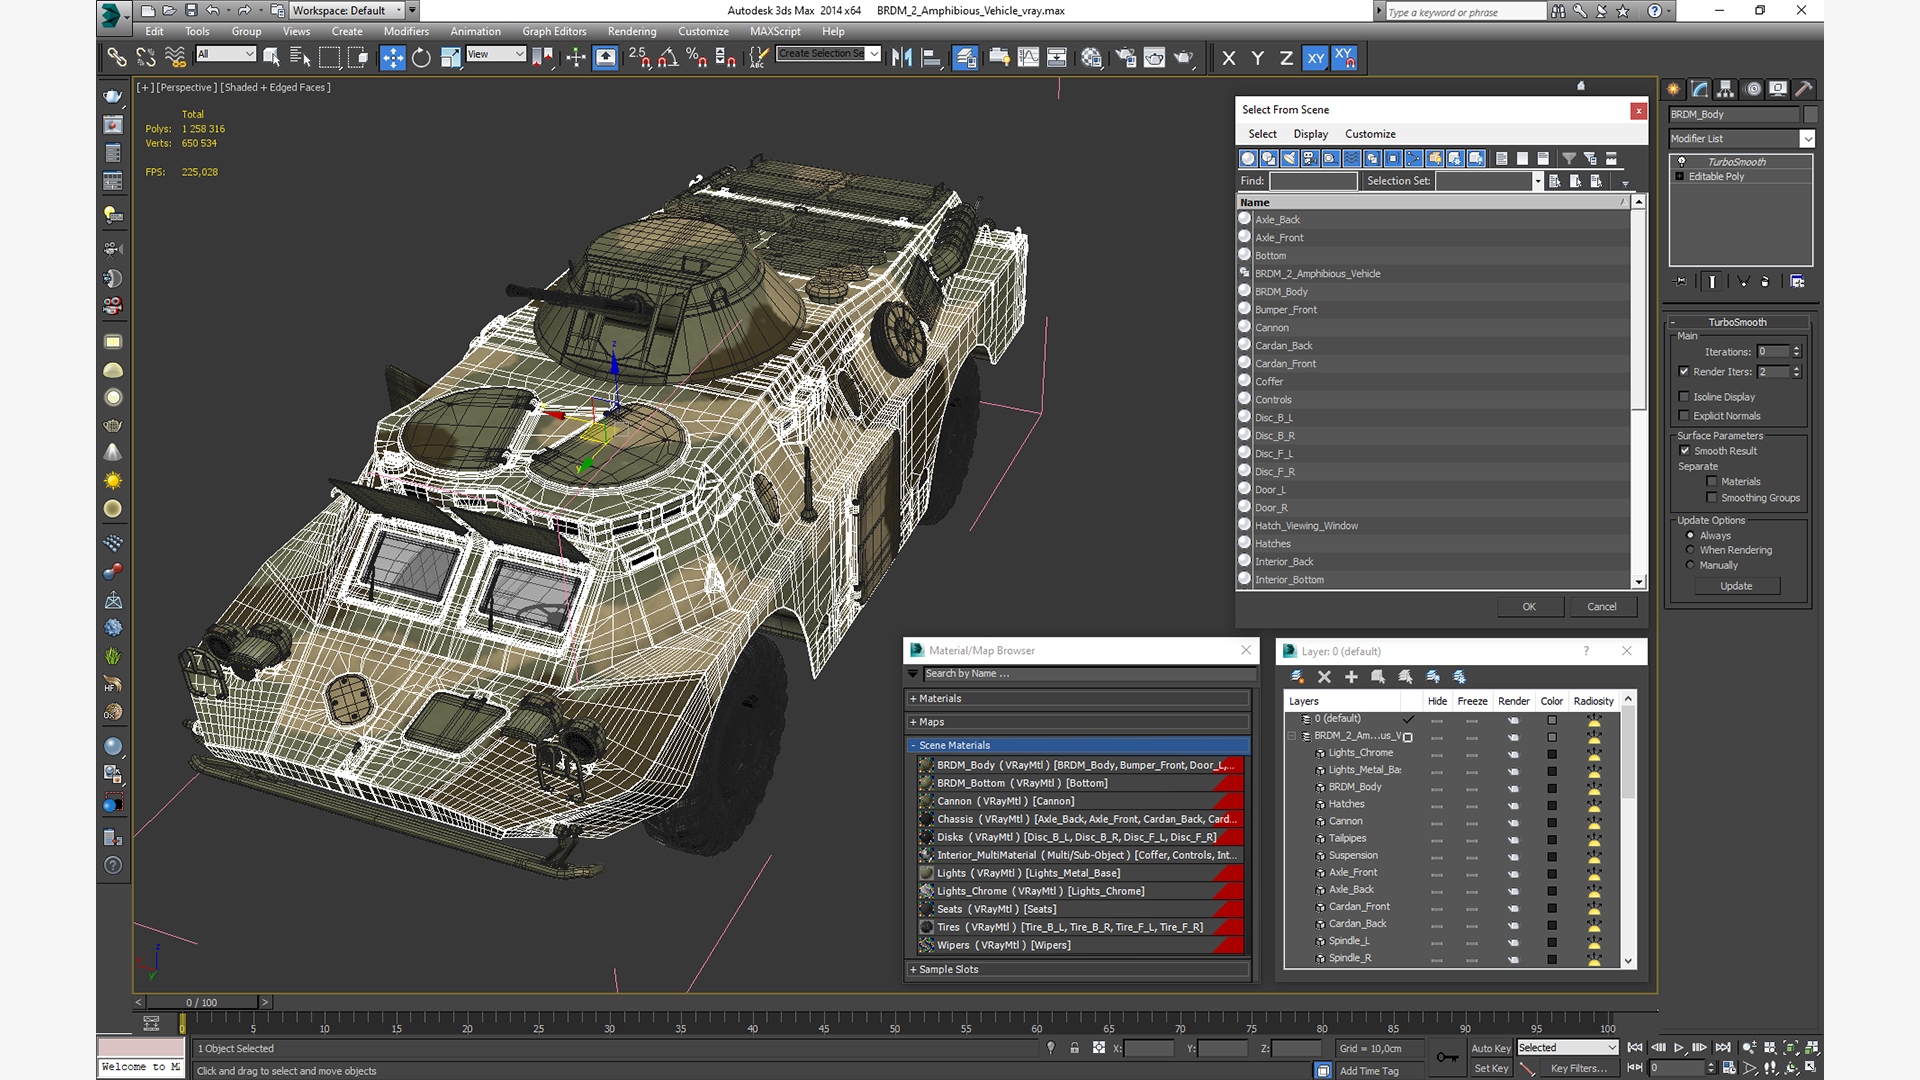This screenshot has height=1080, width=1920.
Task: Activate the Select and Uniform Scale tool
Action: pos(450,58)
